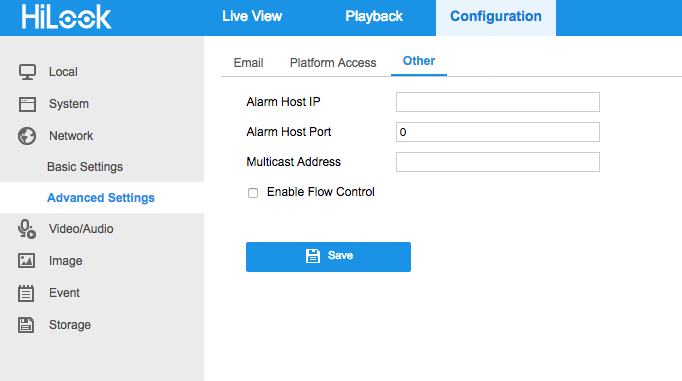This screenshot has width=682, height=381.
Task: Click the Storage floppy disk icon
Action: 26,325
